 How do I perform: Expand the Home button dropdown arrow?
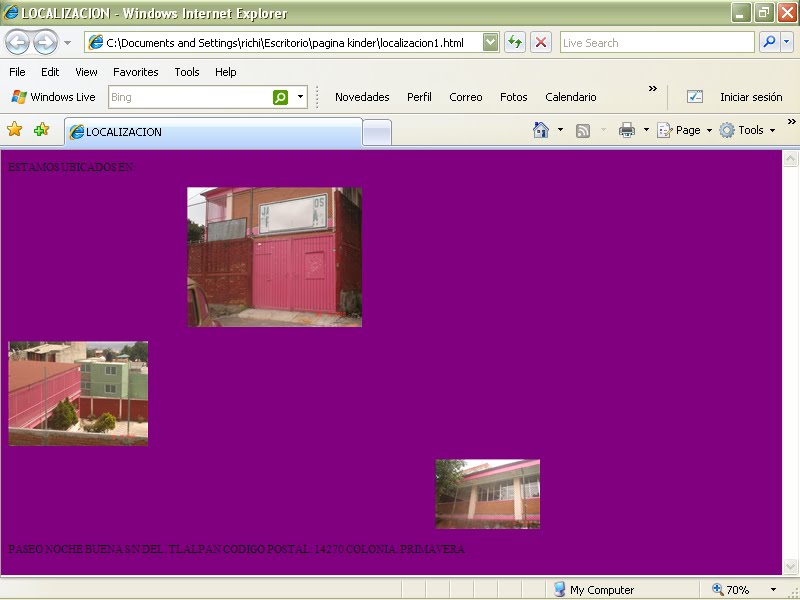click(x=560, y=130)
